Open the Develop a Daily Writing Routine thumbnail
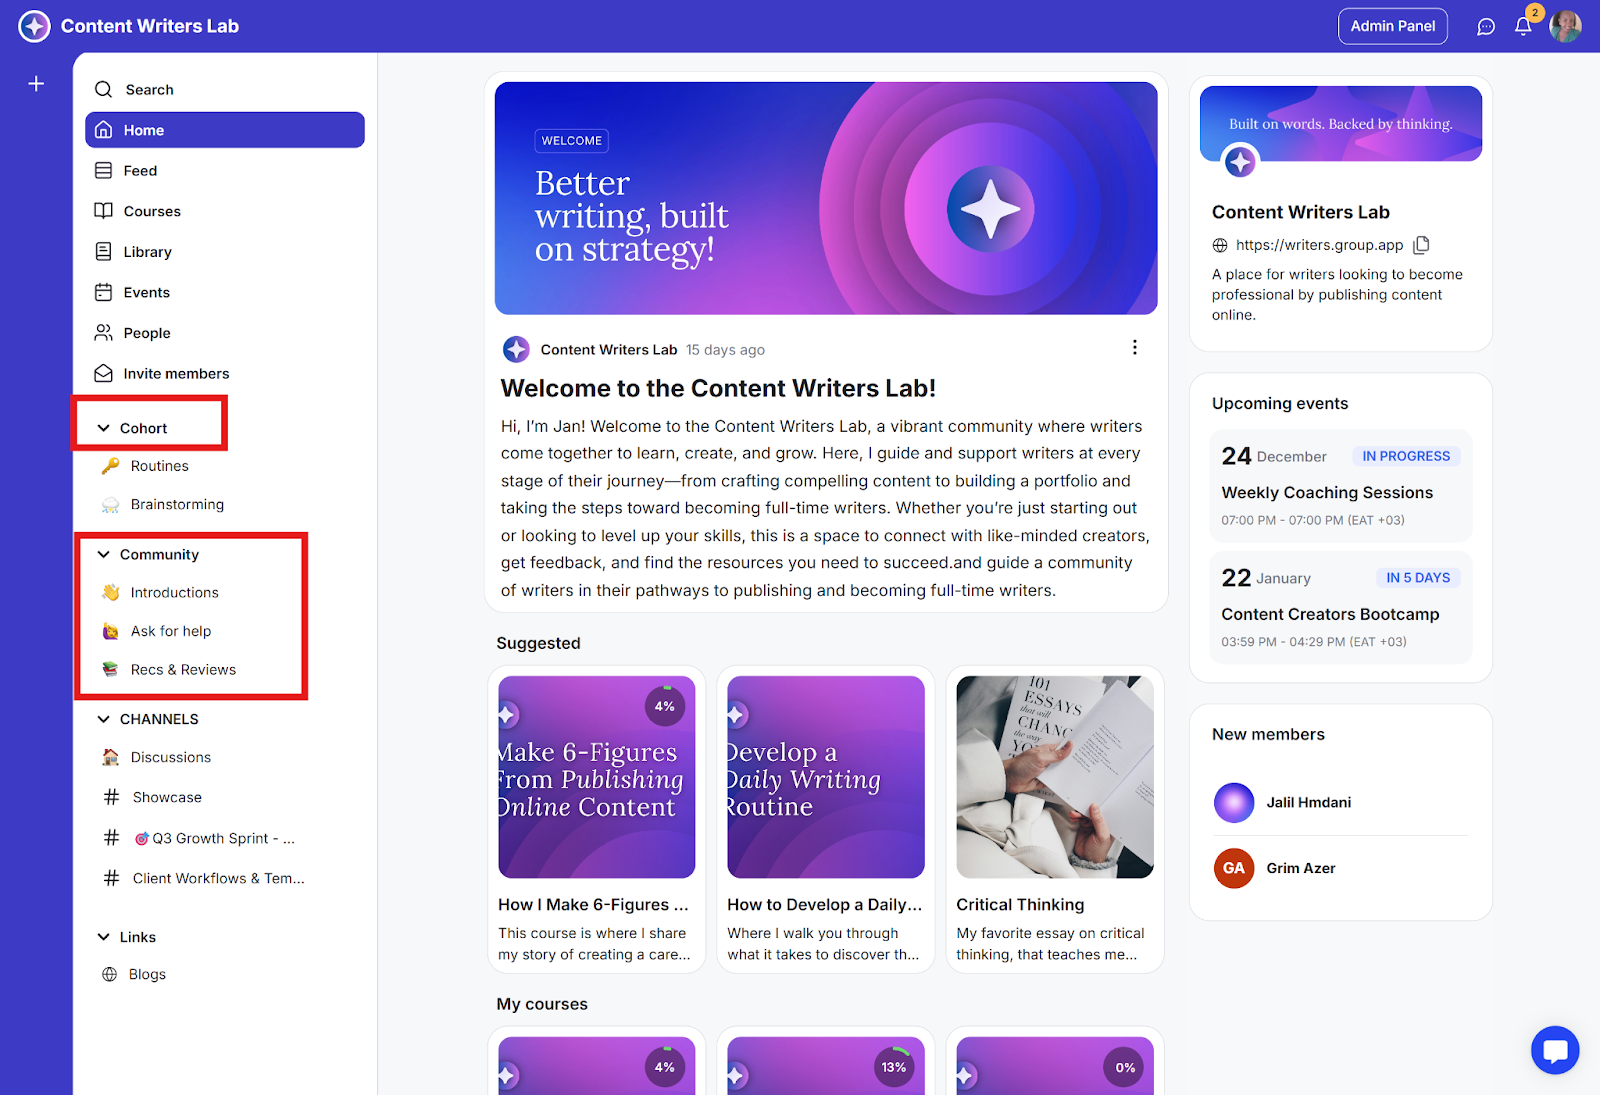Image resolution: width=1600 pixels, height=1095 pixels. [826, 777]
